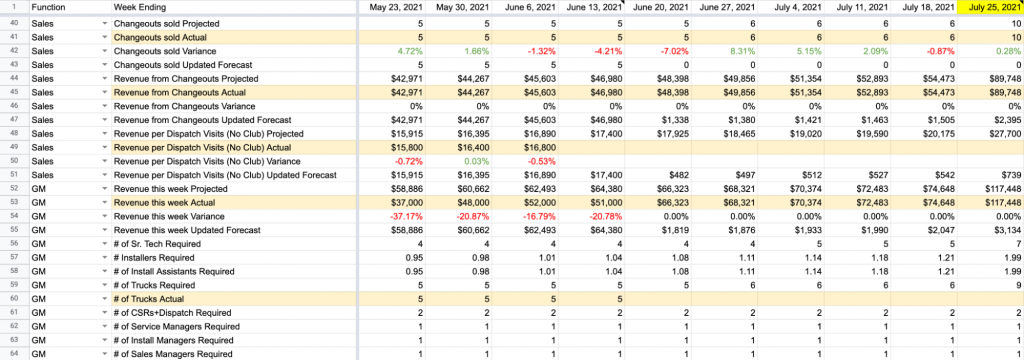
Task: Expand the GM dropdown arrow on row 64
Action: point(104,353)
